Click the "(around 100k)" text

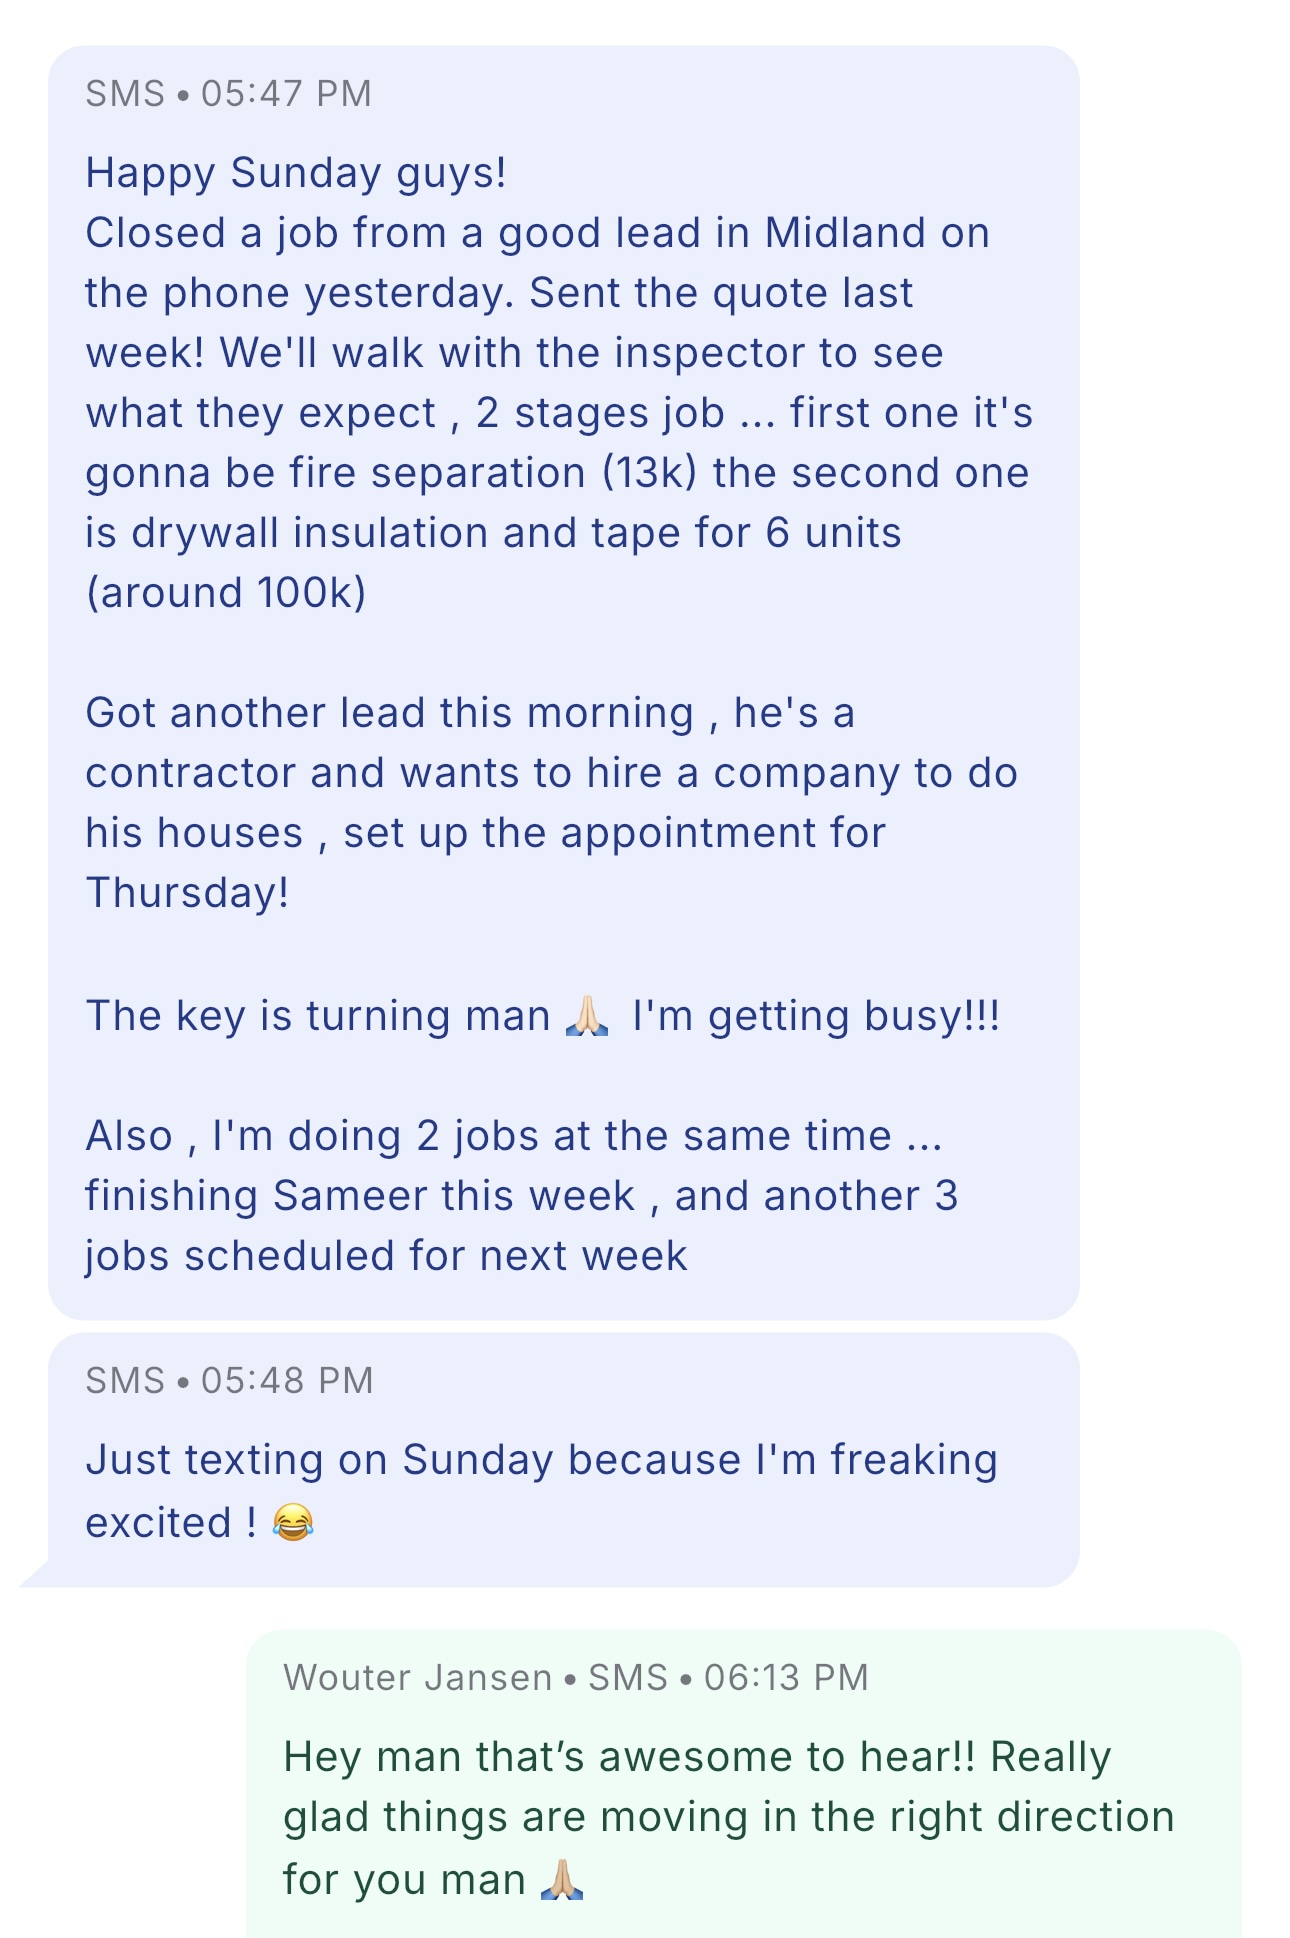226,593
